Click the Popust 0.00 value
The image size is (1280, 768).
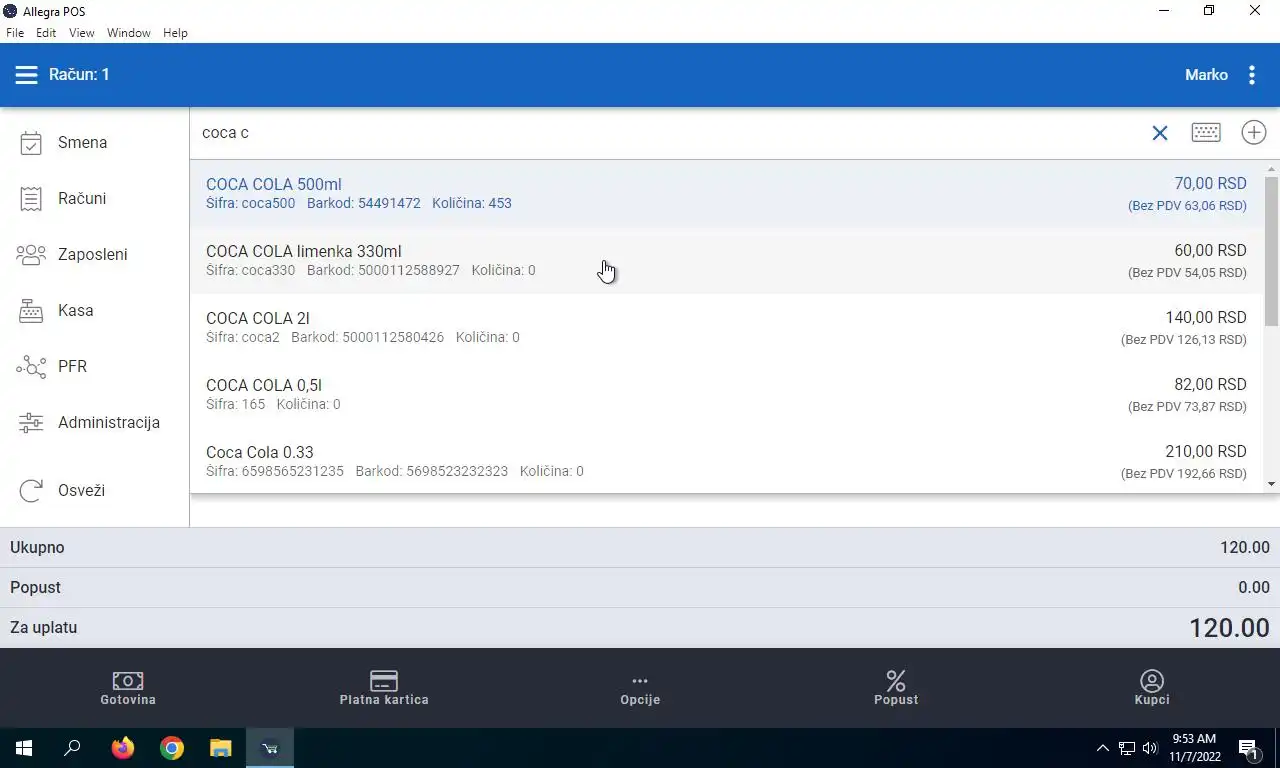pos(1254,588)
